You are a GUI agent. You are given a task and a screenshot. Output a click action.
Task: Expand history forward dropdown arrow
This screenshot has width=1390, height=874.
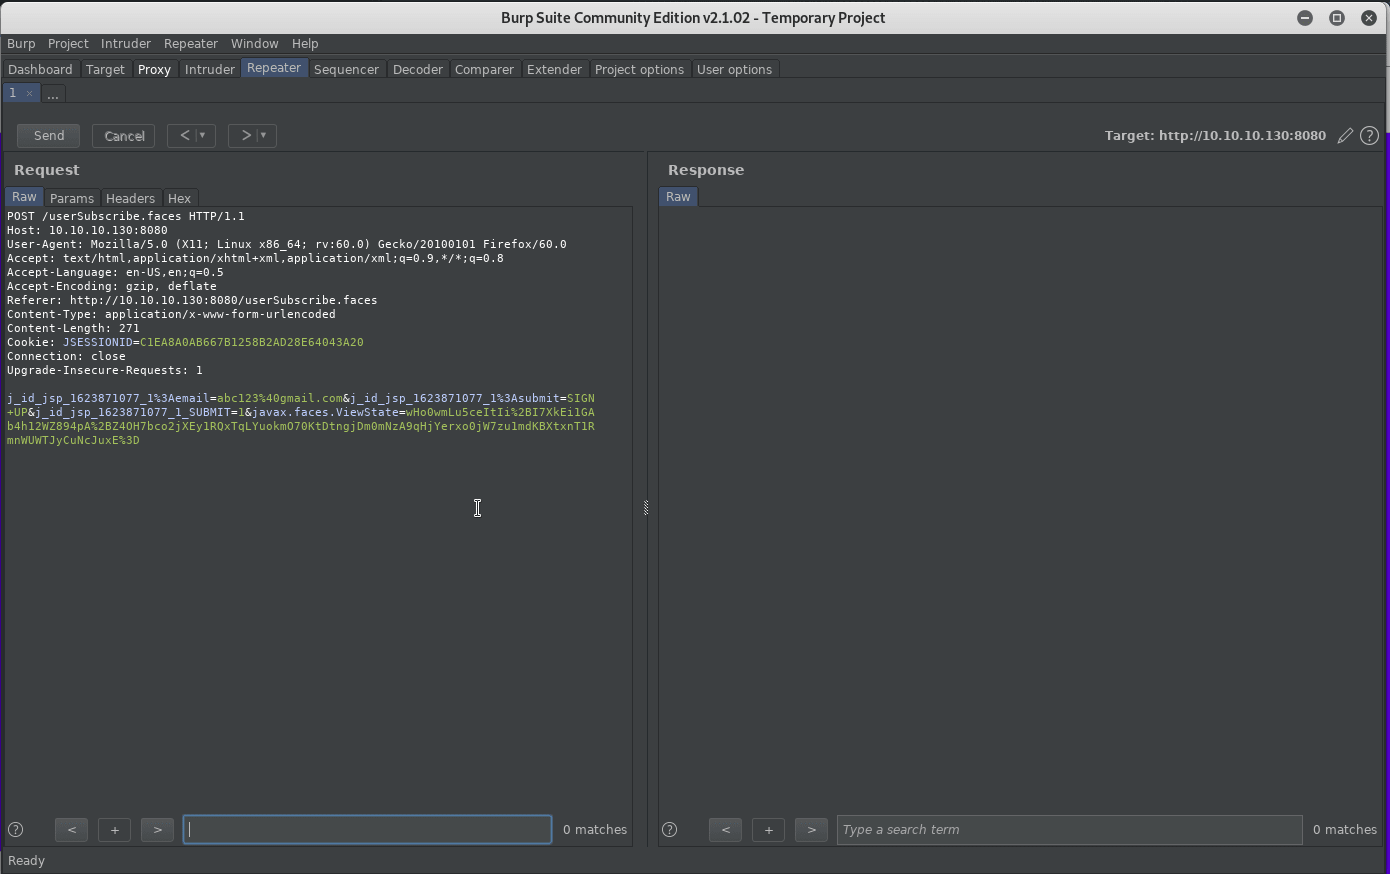pos(264,135)
